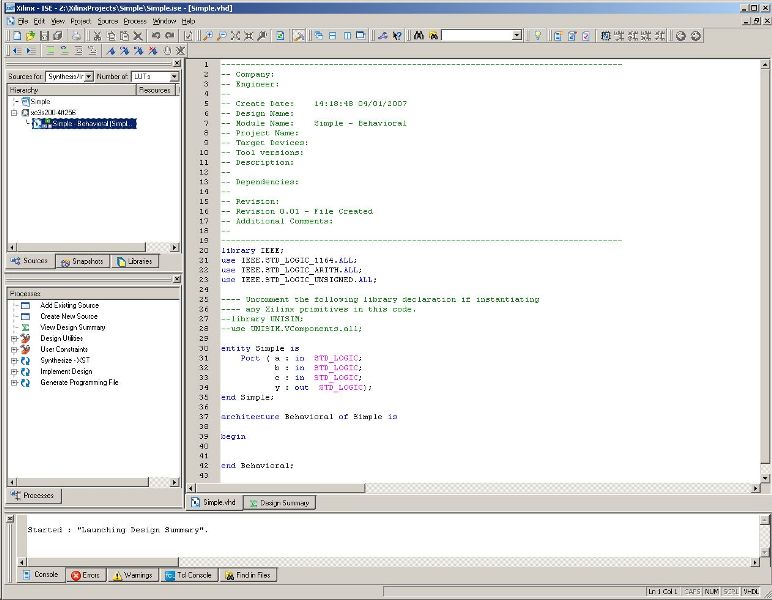Click the Zoom In magnifier icon

click(208, 35)
